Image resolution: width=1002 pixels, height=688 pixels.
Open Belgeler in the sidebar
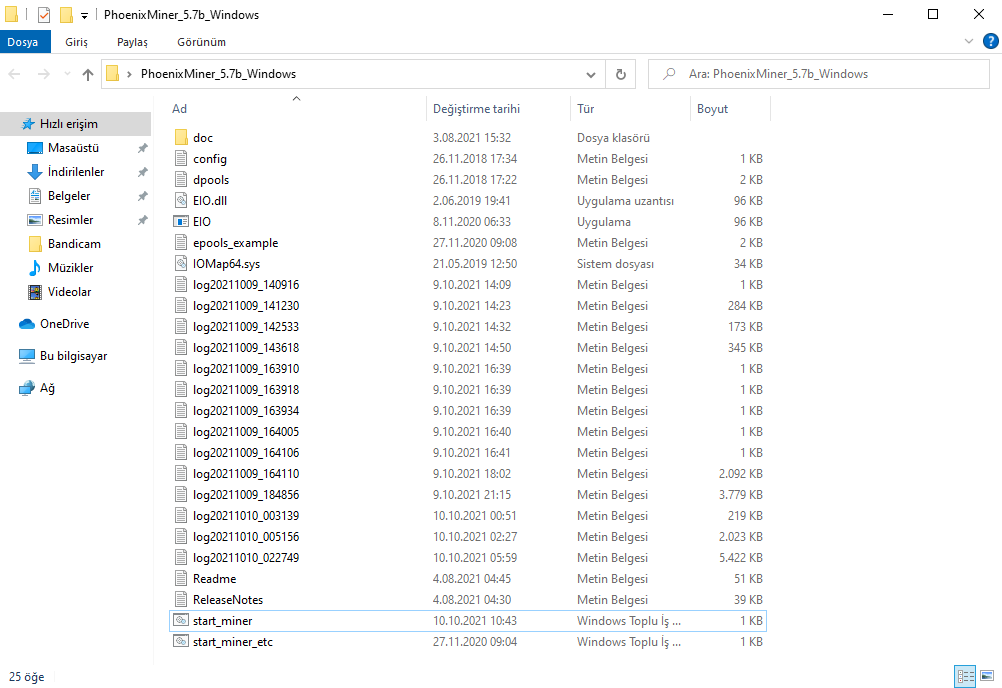pyautogui.click(x=69, y=196)
